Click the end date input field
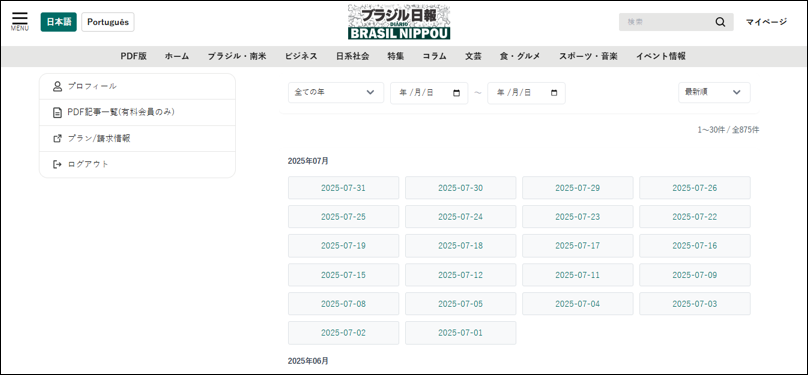The image size is (808, 375). point(526,93)
